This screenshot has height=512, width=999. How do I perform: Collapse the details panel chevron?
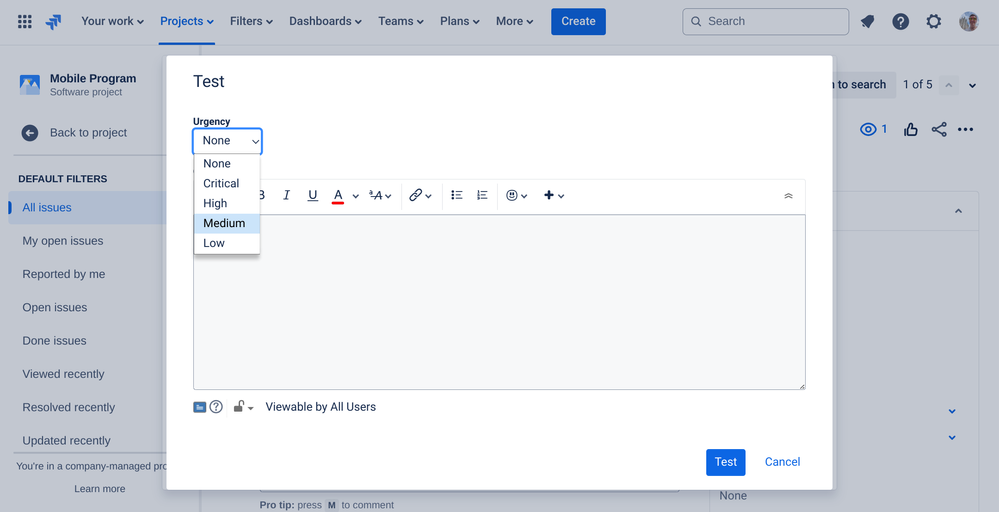click(958, 211)
